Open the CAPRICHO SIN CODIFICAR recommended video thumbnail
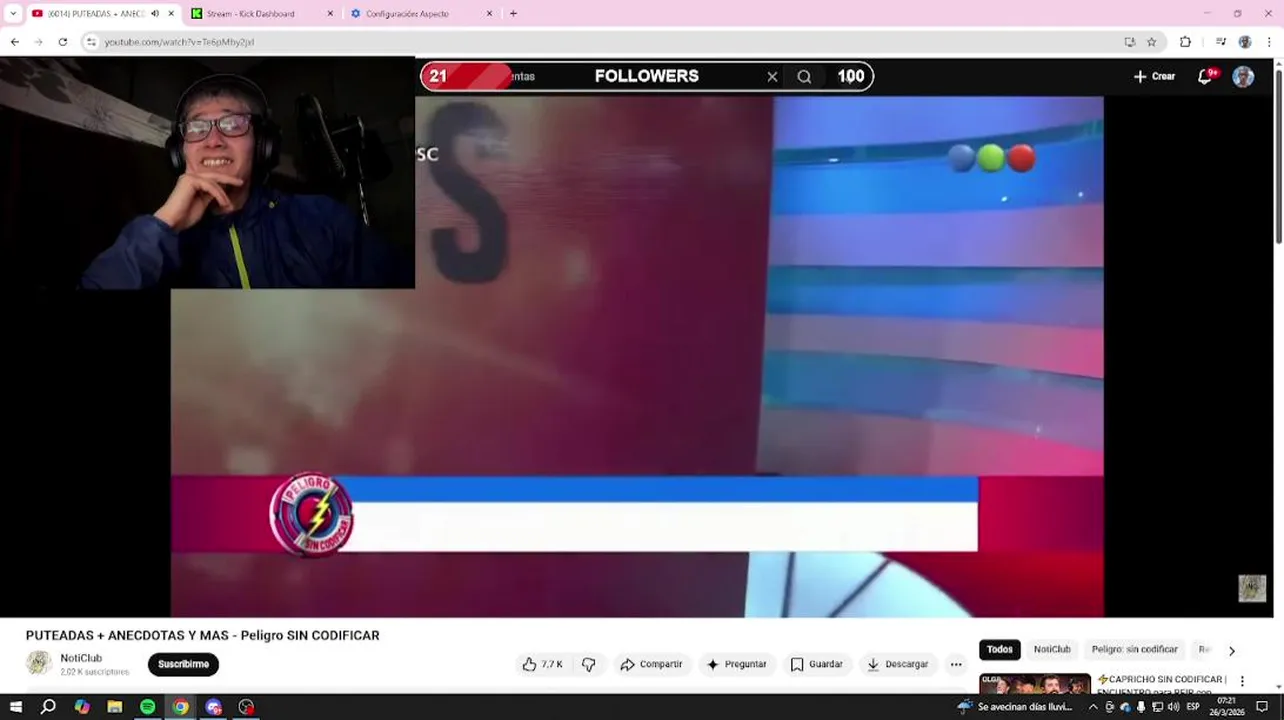 1035,684
